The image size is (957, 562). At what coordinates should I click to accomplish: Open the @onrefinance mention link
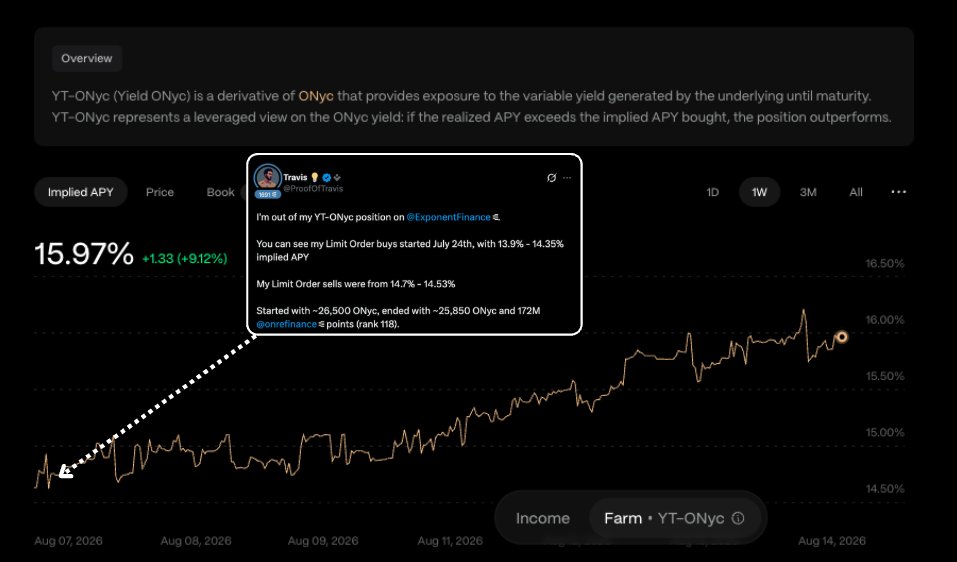point(286,324)
